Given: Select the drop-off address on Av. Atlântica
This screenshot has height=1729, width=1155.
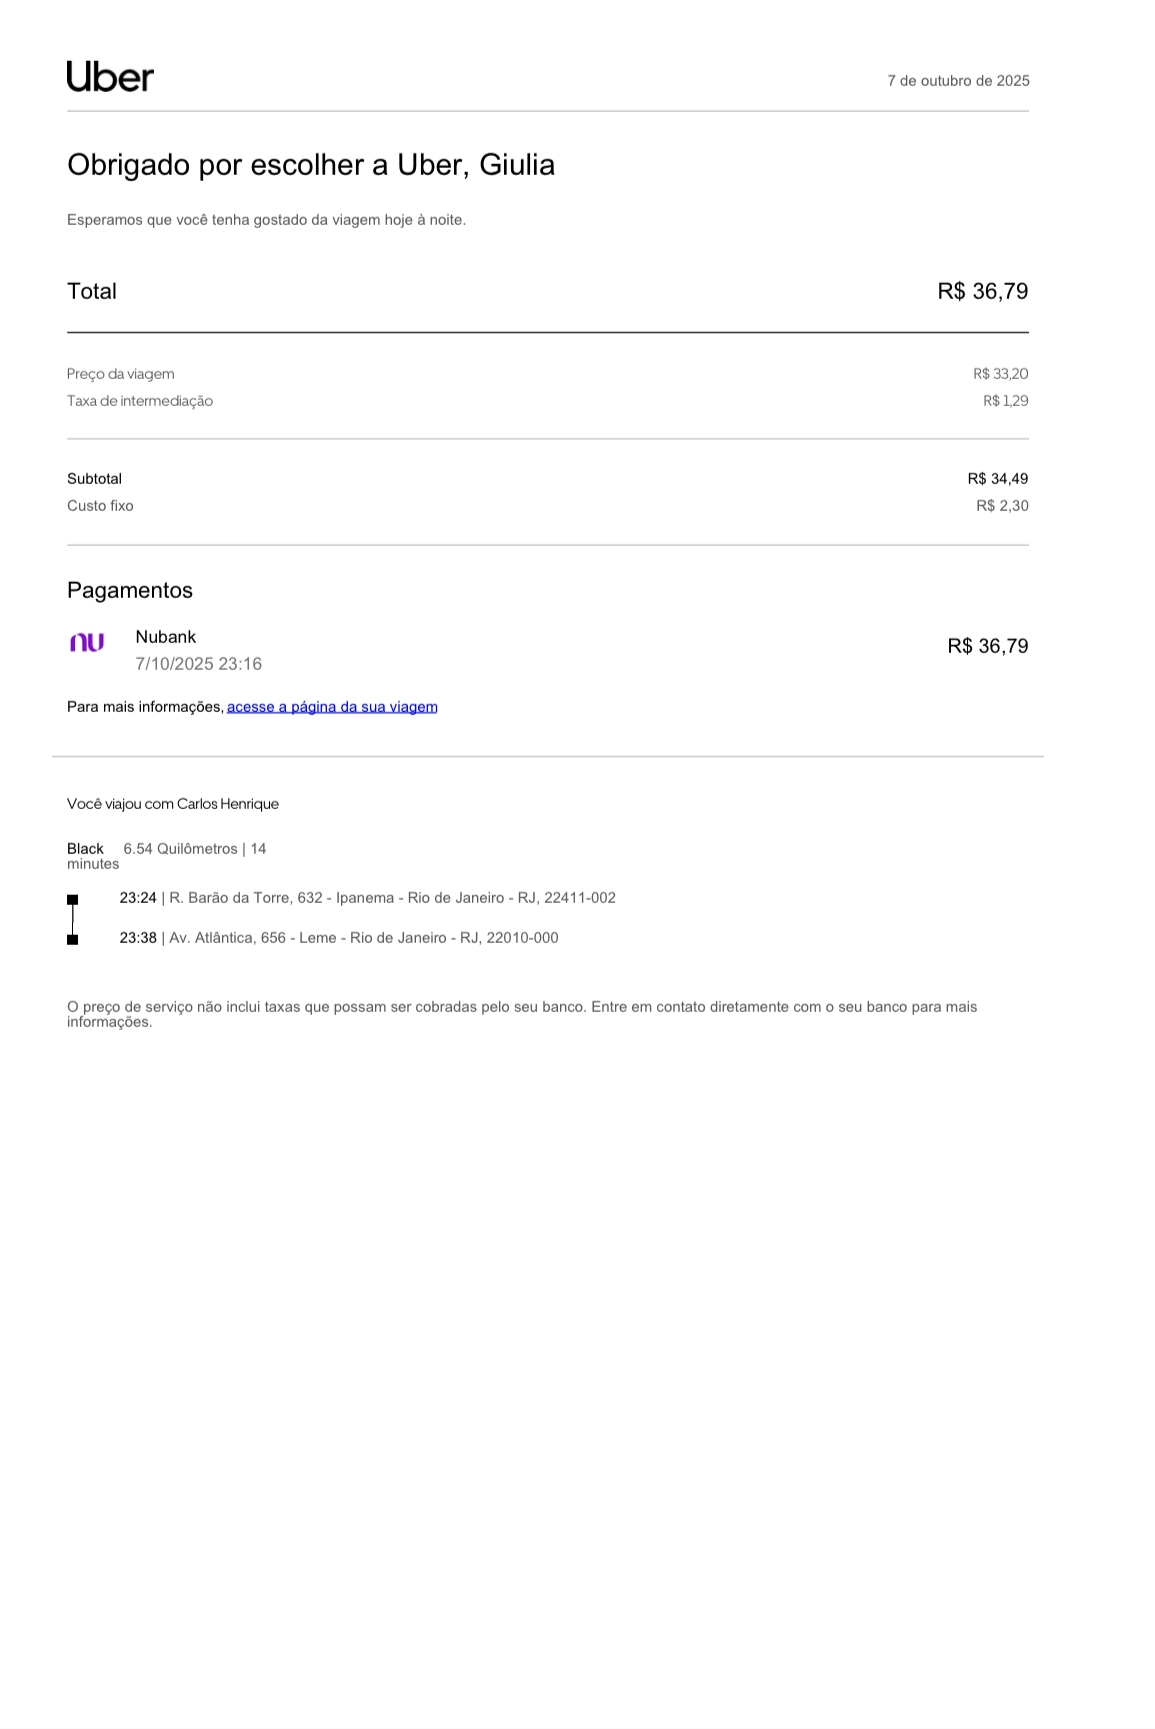Looking at the screenshot, I should point(363,938).
